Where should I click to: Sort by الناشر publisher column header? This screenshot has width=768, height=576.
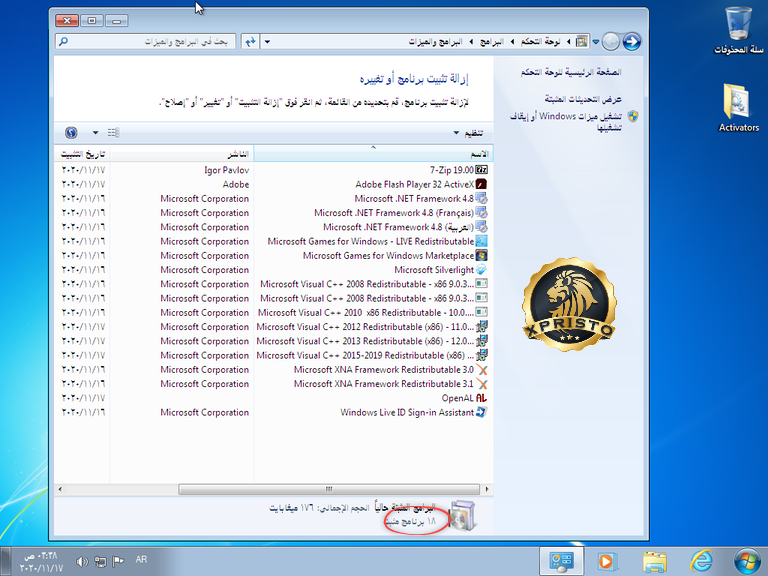(182, 154)
